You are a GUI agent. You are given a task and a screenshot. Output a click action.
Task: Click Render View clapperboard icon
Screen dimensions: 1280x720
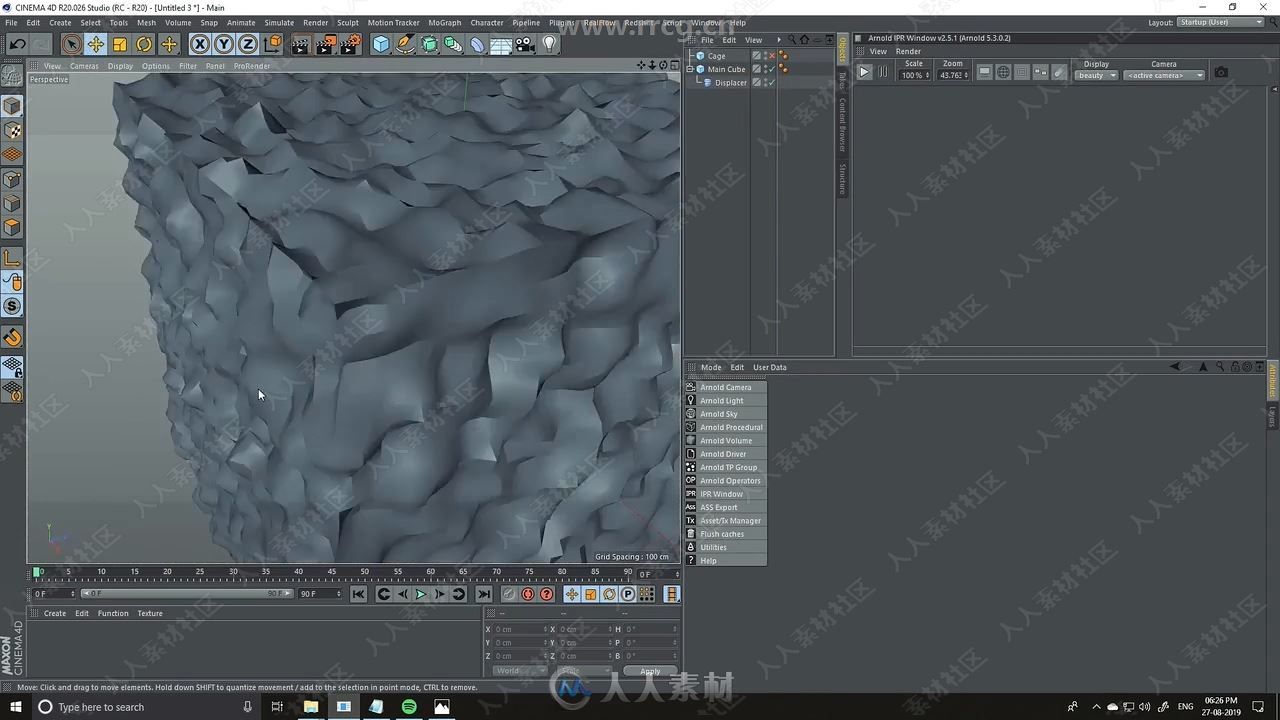(300, 44)
